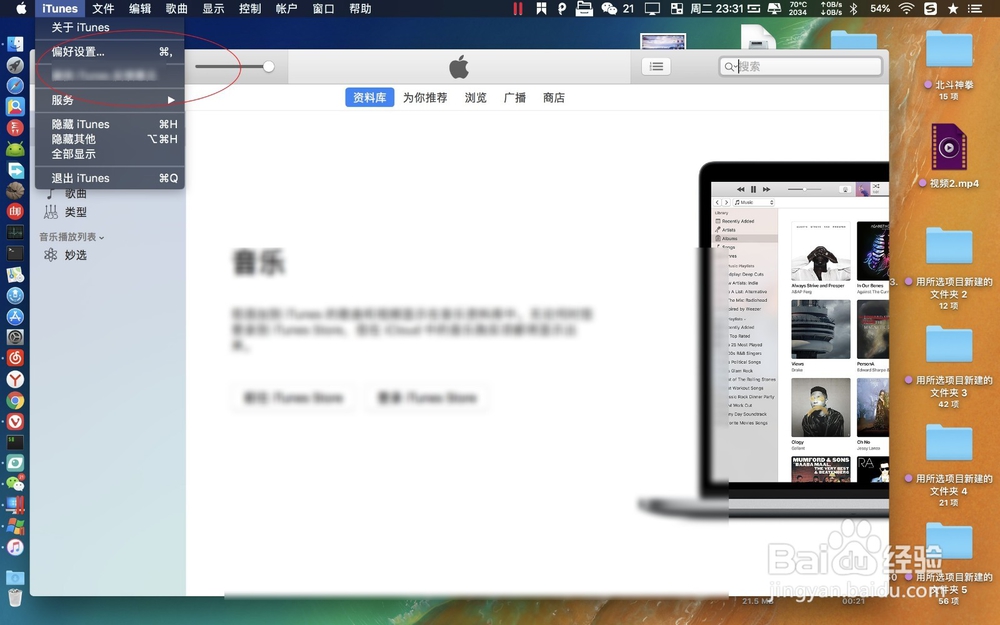Open the 帮助 menu
The image size is (1000, 625).
coord(360,8)
